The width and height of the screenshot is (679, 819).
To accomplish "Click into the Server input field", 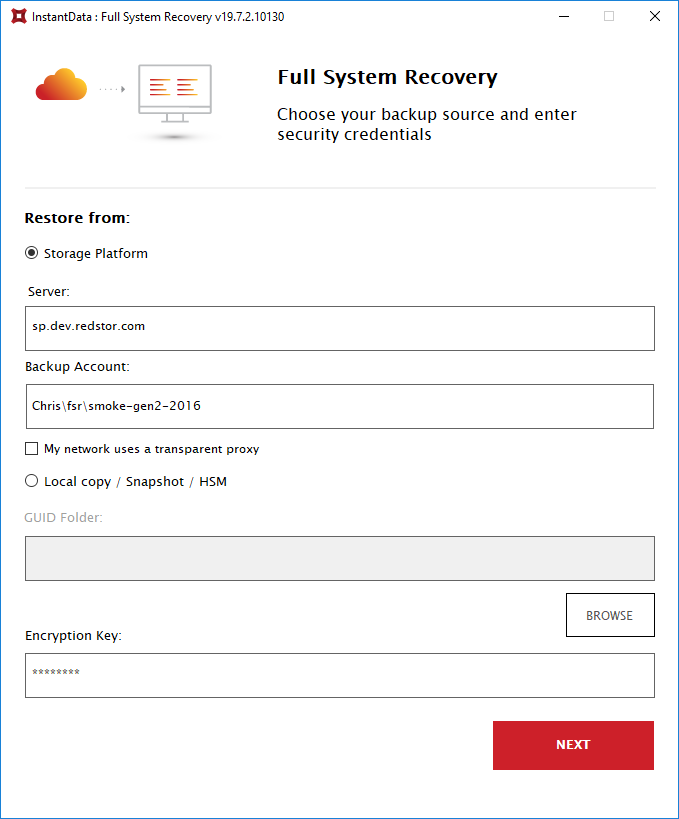I will coord(340,329).
